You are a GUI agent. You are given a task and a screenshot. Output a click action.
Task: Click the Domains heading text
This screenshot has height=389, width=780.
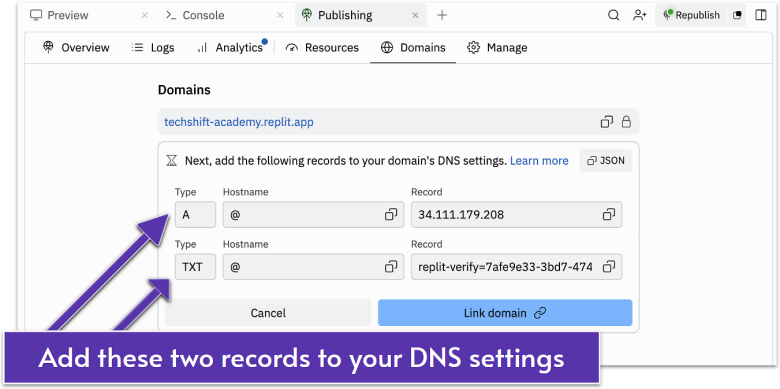tap(184, 90)
